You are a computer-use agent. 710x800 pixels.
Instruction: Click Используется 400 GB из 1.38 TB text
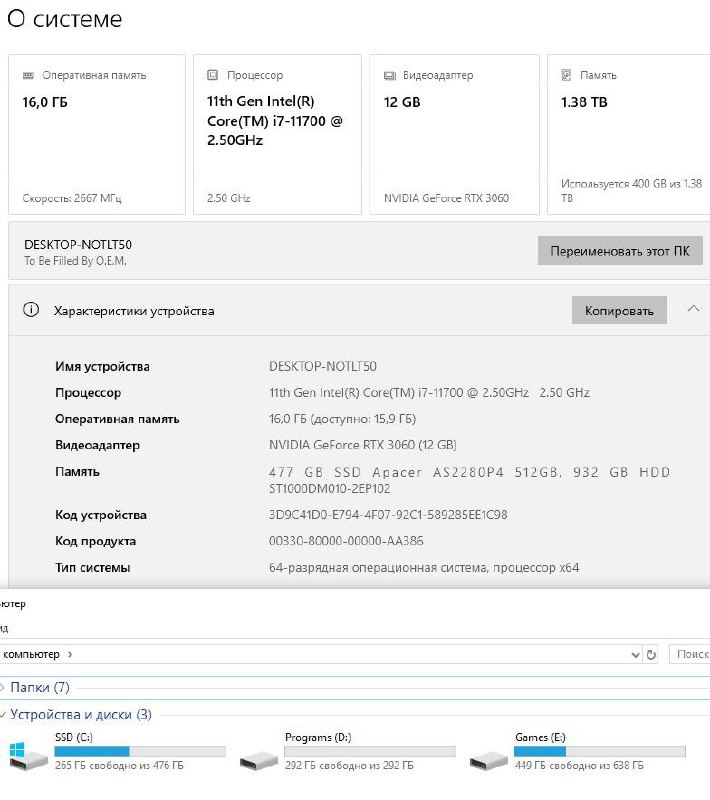[x=631, y=190]
